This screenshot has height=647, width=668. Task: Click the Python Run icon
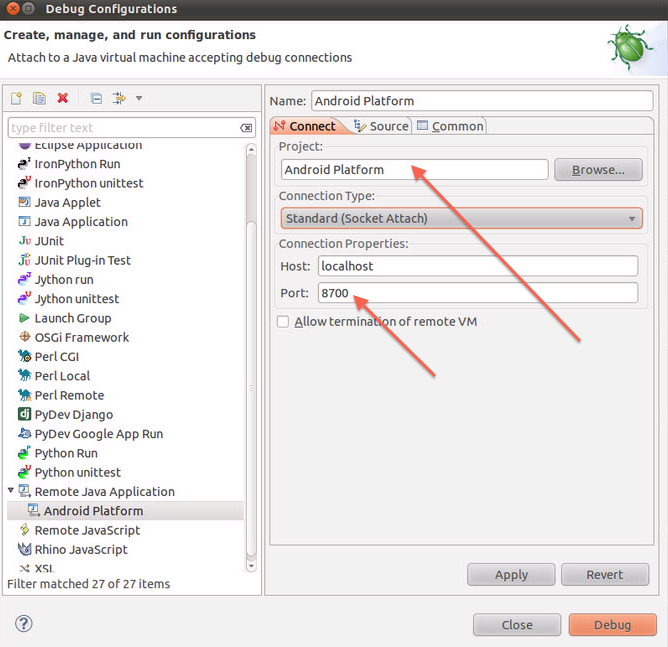click(24, 453)
